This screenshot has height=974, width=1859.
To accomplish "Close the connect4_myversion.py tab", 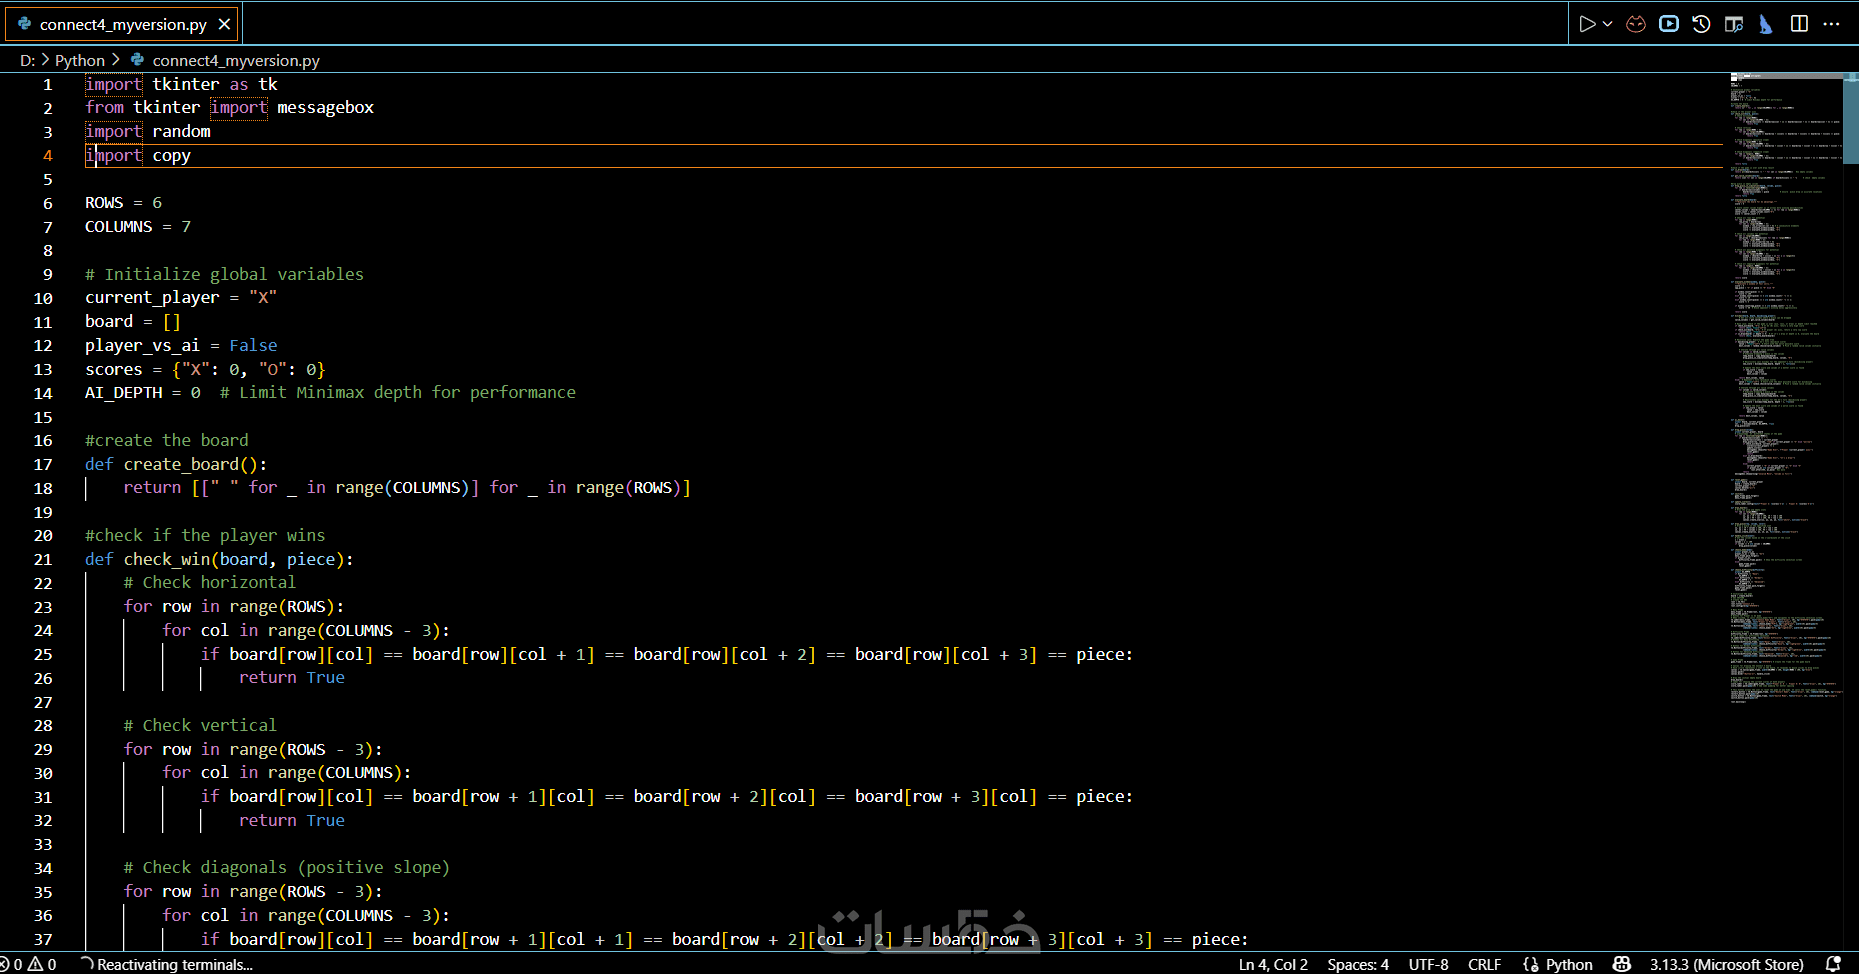I will tap(224, 24).
